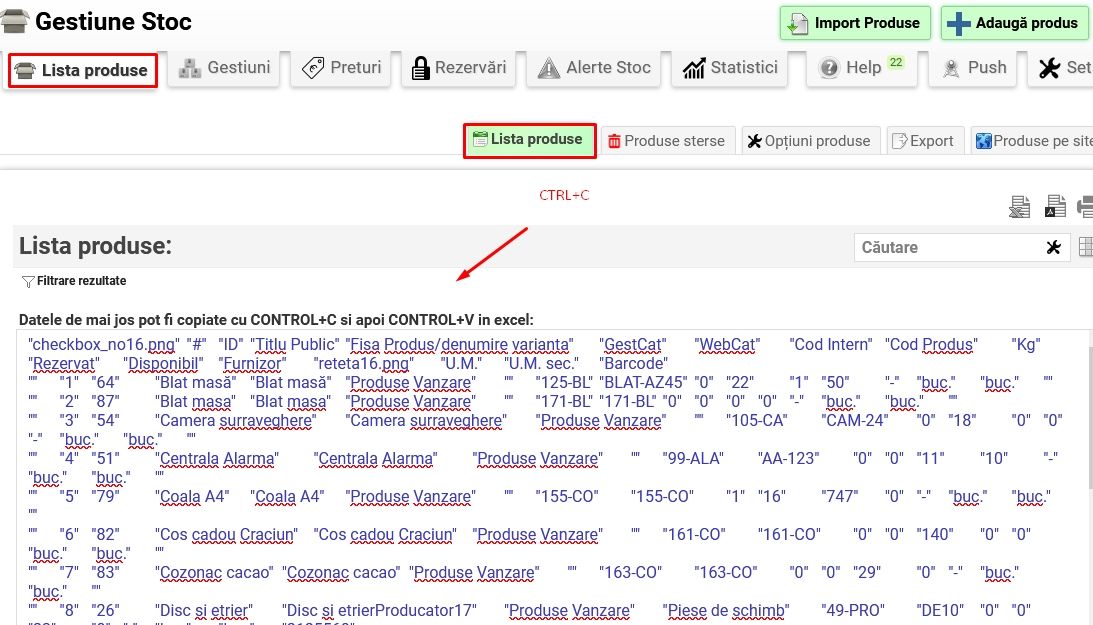Open the Alerte Stoc tab
Image resolution: width=1093 pixels, height=625 pixels.
pos(593,68)
